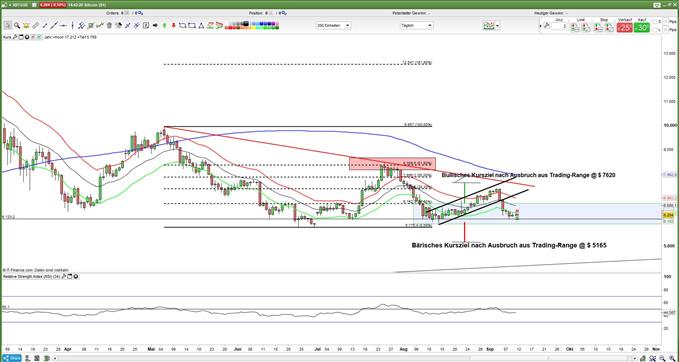Pick the black color swatch

246,23
